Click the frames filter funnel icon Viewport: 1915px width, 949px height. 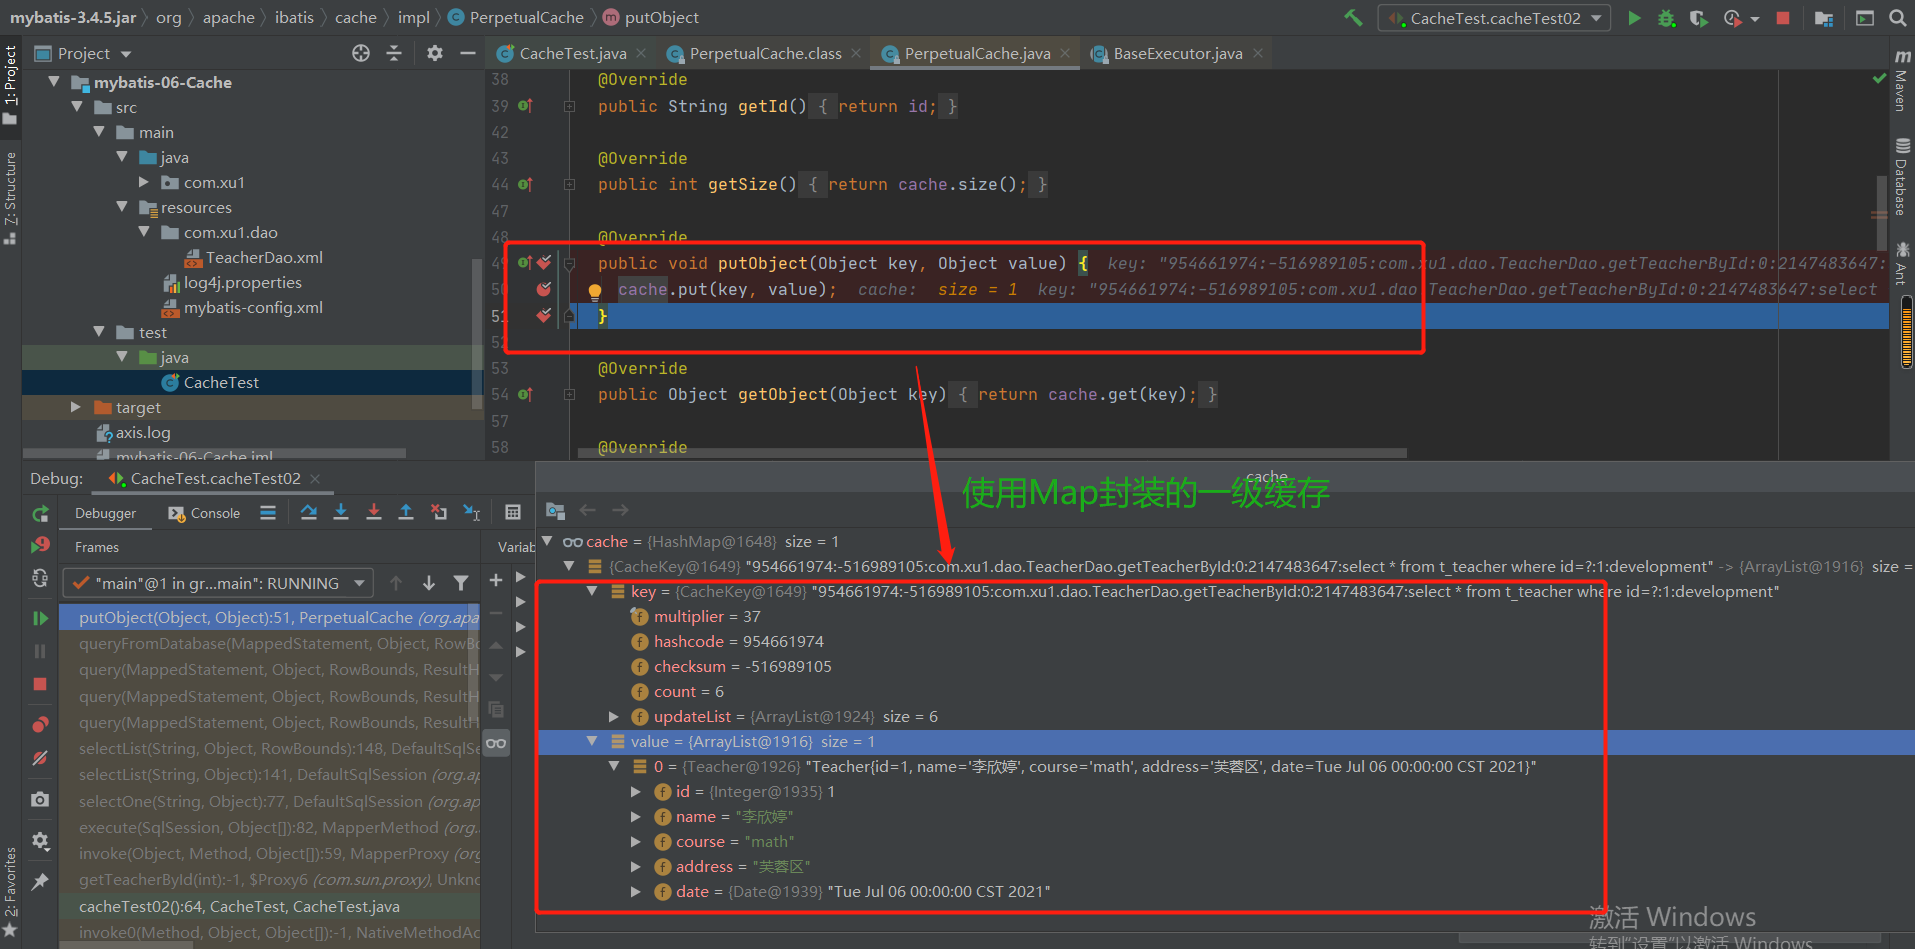pyautogui.click(x=461, y=583)
